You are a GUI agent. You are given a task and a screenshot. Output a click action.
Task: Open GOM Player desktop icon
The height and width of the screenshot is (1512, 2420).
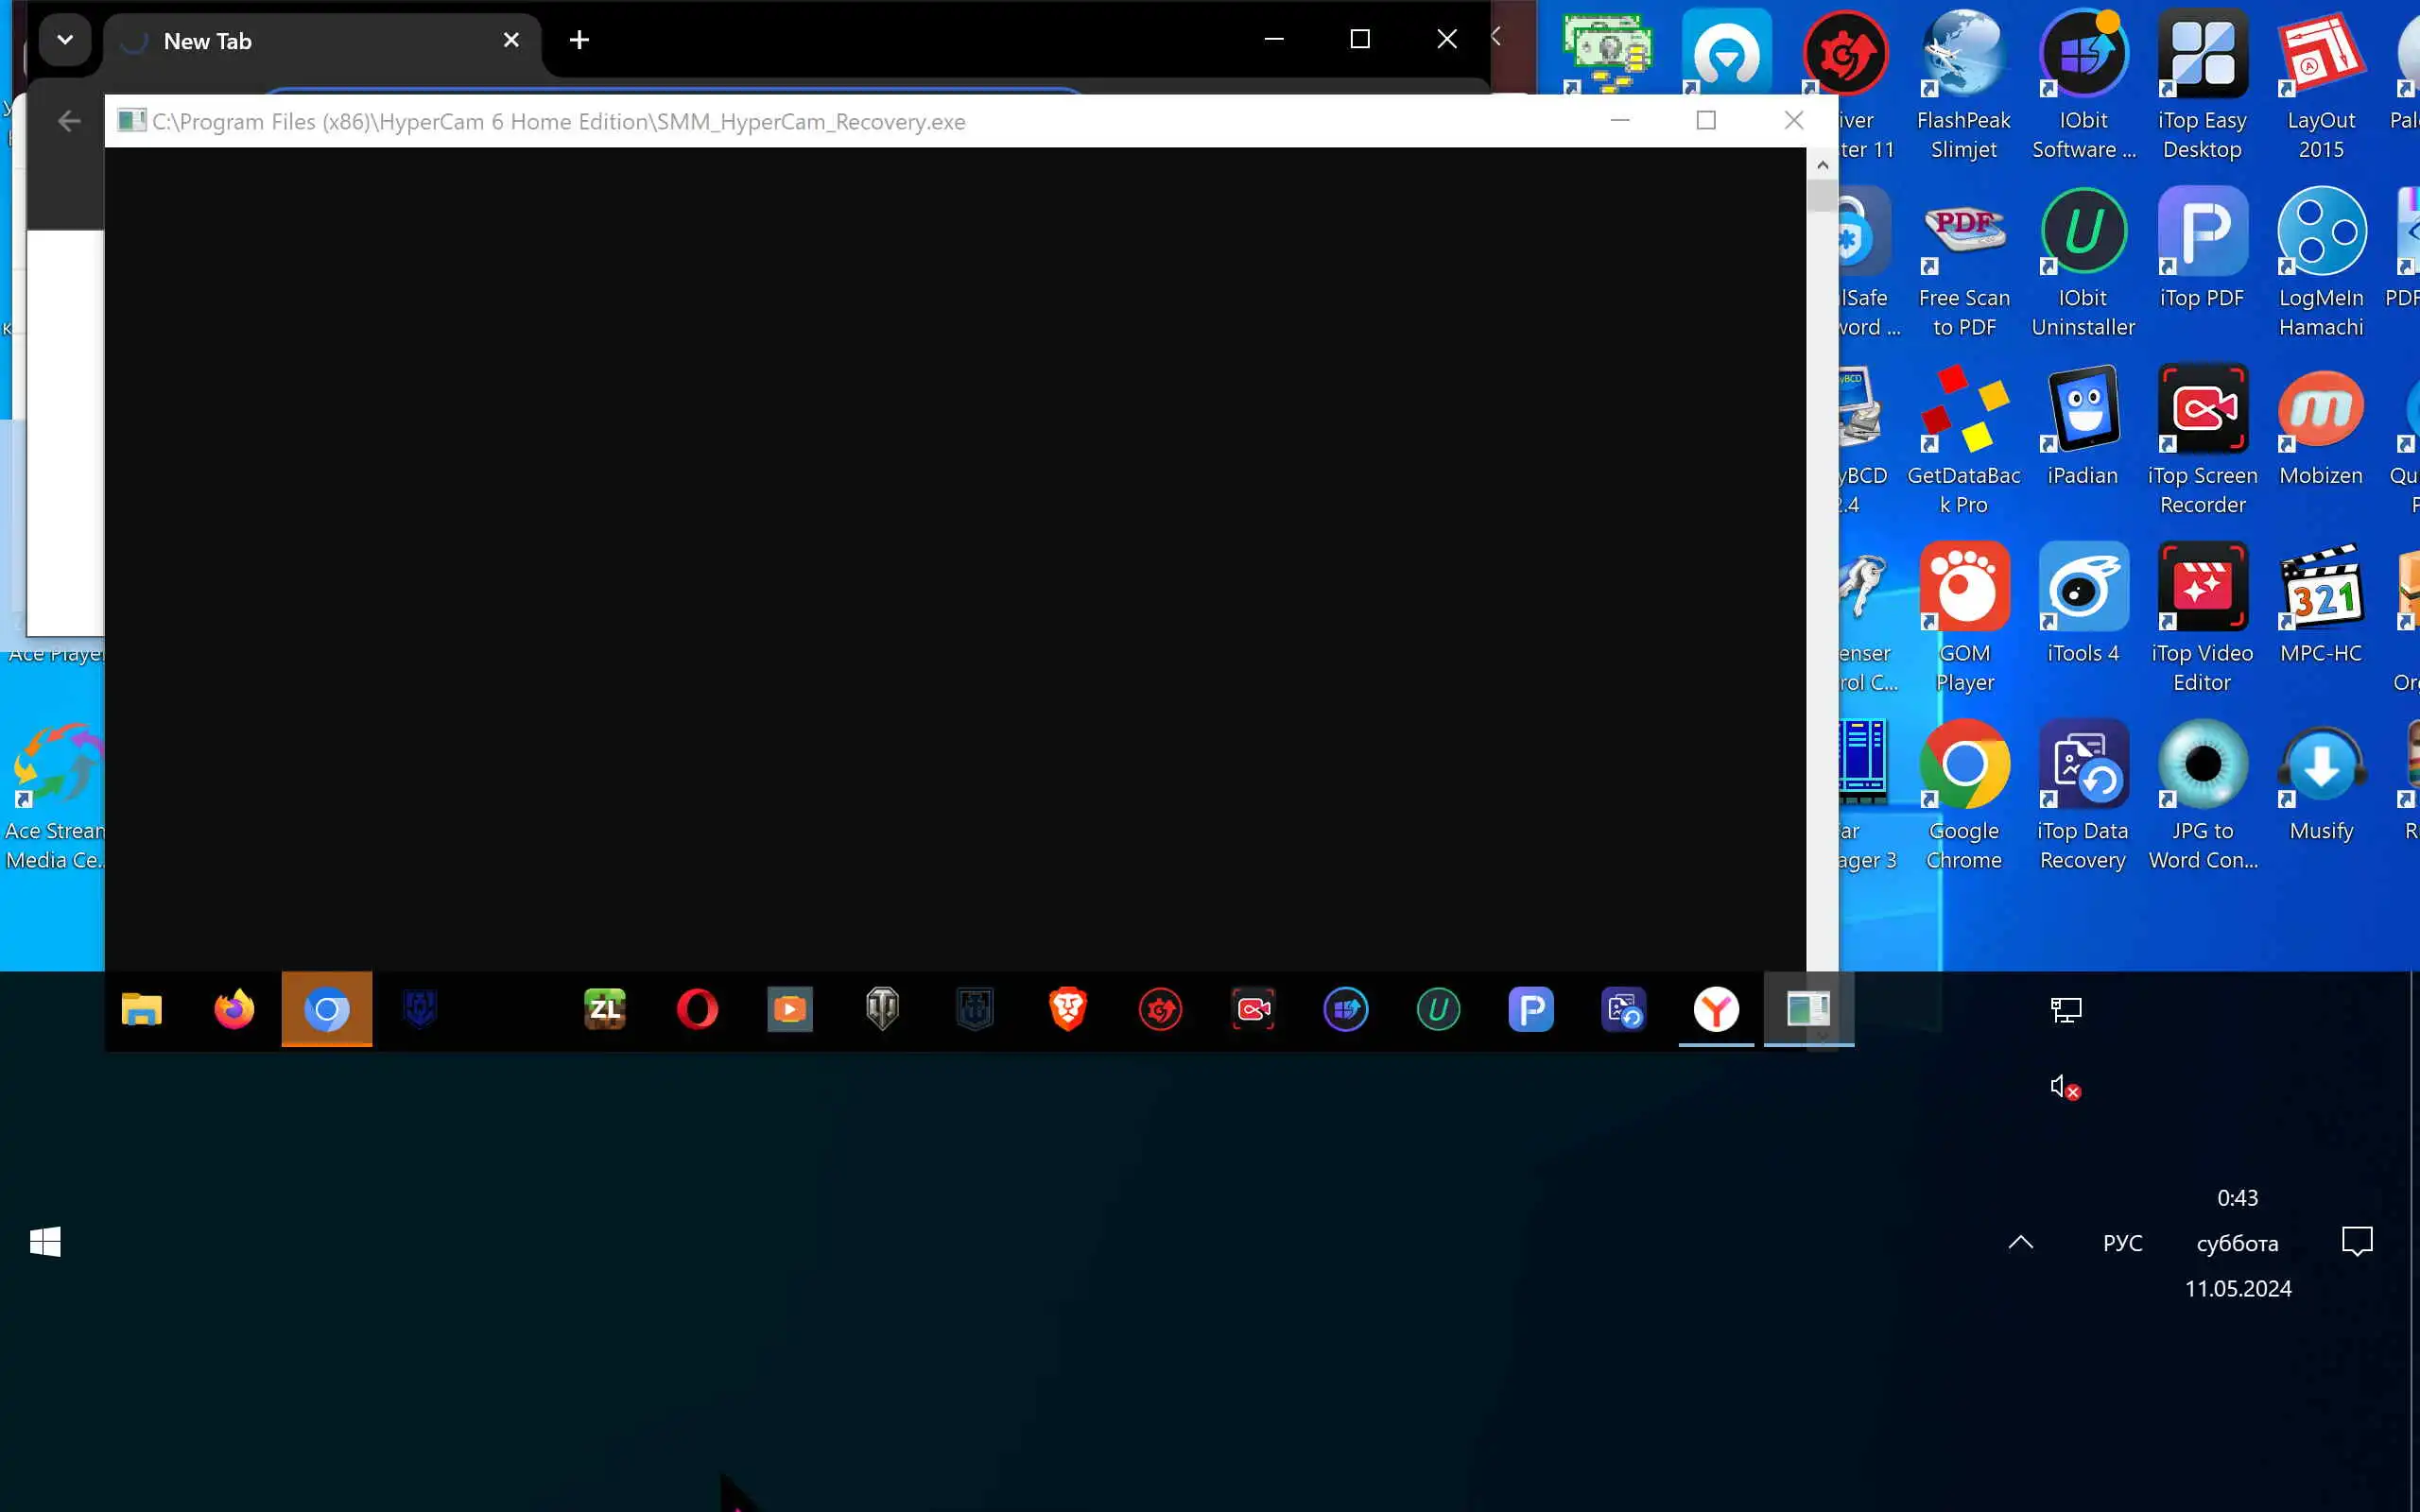(x=1964, y=588)
